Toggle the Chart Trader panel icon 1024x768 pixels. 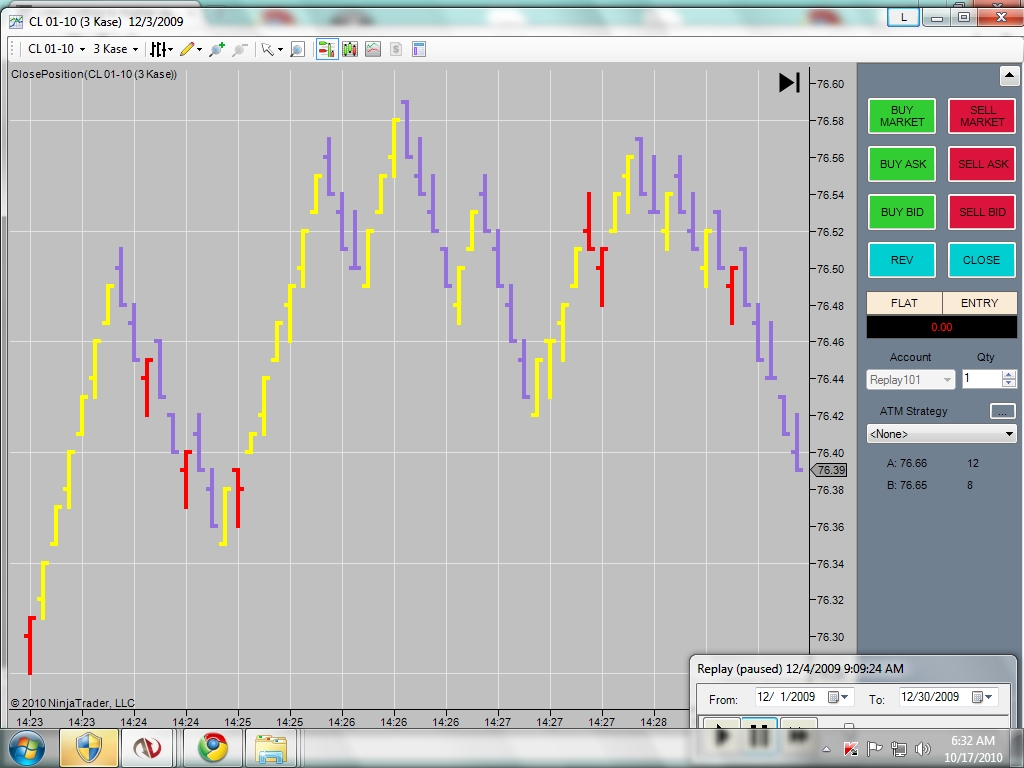point(327,49)
